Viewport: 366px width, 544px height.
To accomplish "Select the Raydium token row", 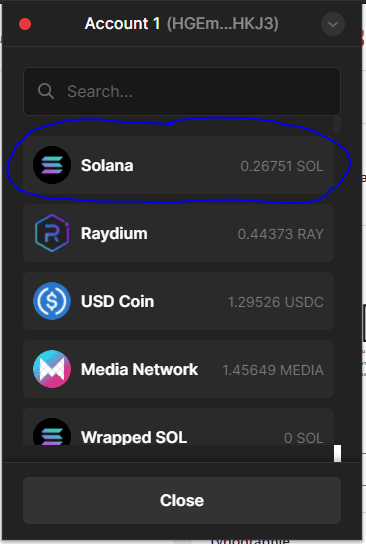I will coord(178,233).
